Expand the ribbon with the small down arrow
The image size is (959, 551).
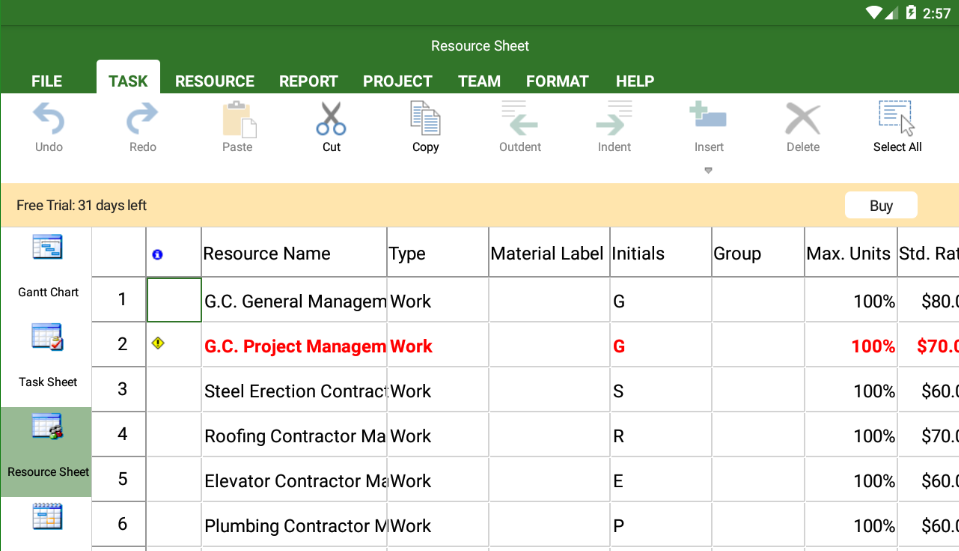708,171
